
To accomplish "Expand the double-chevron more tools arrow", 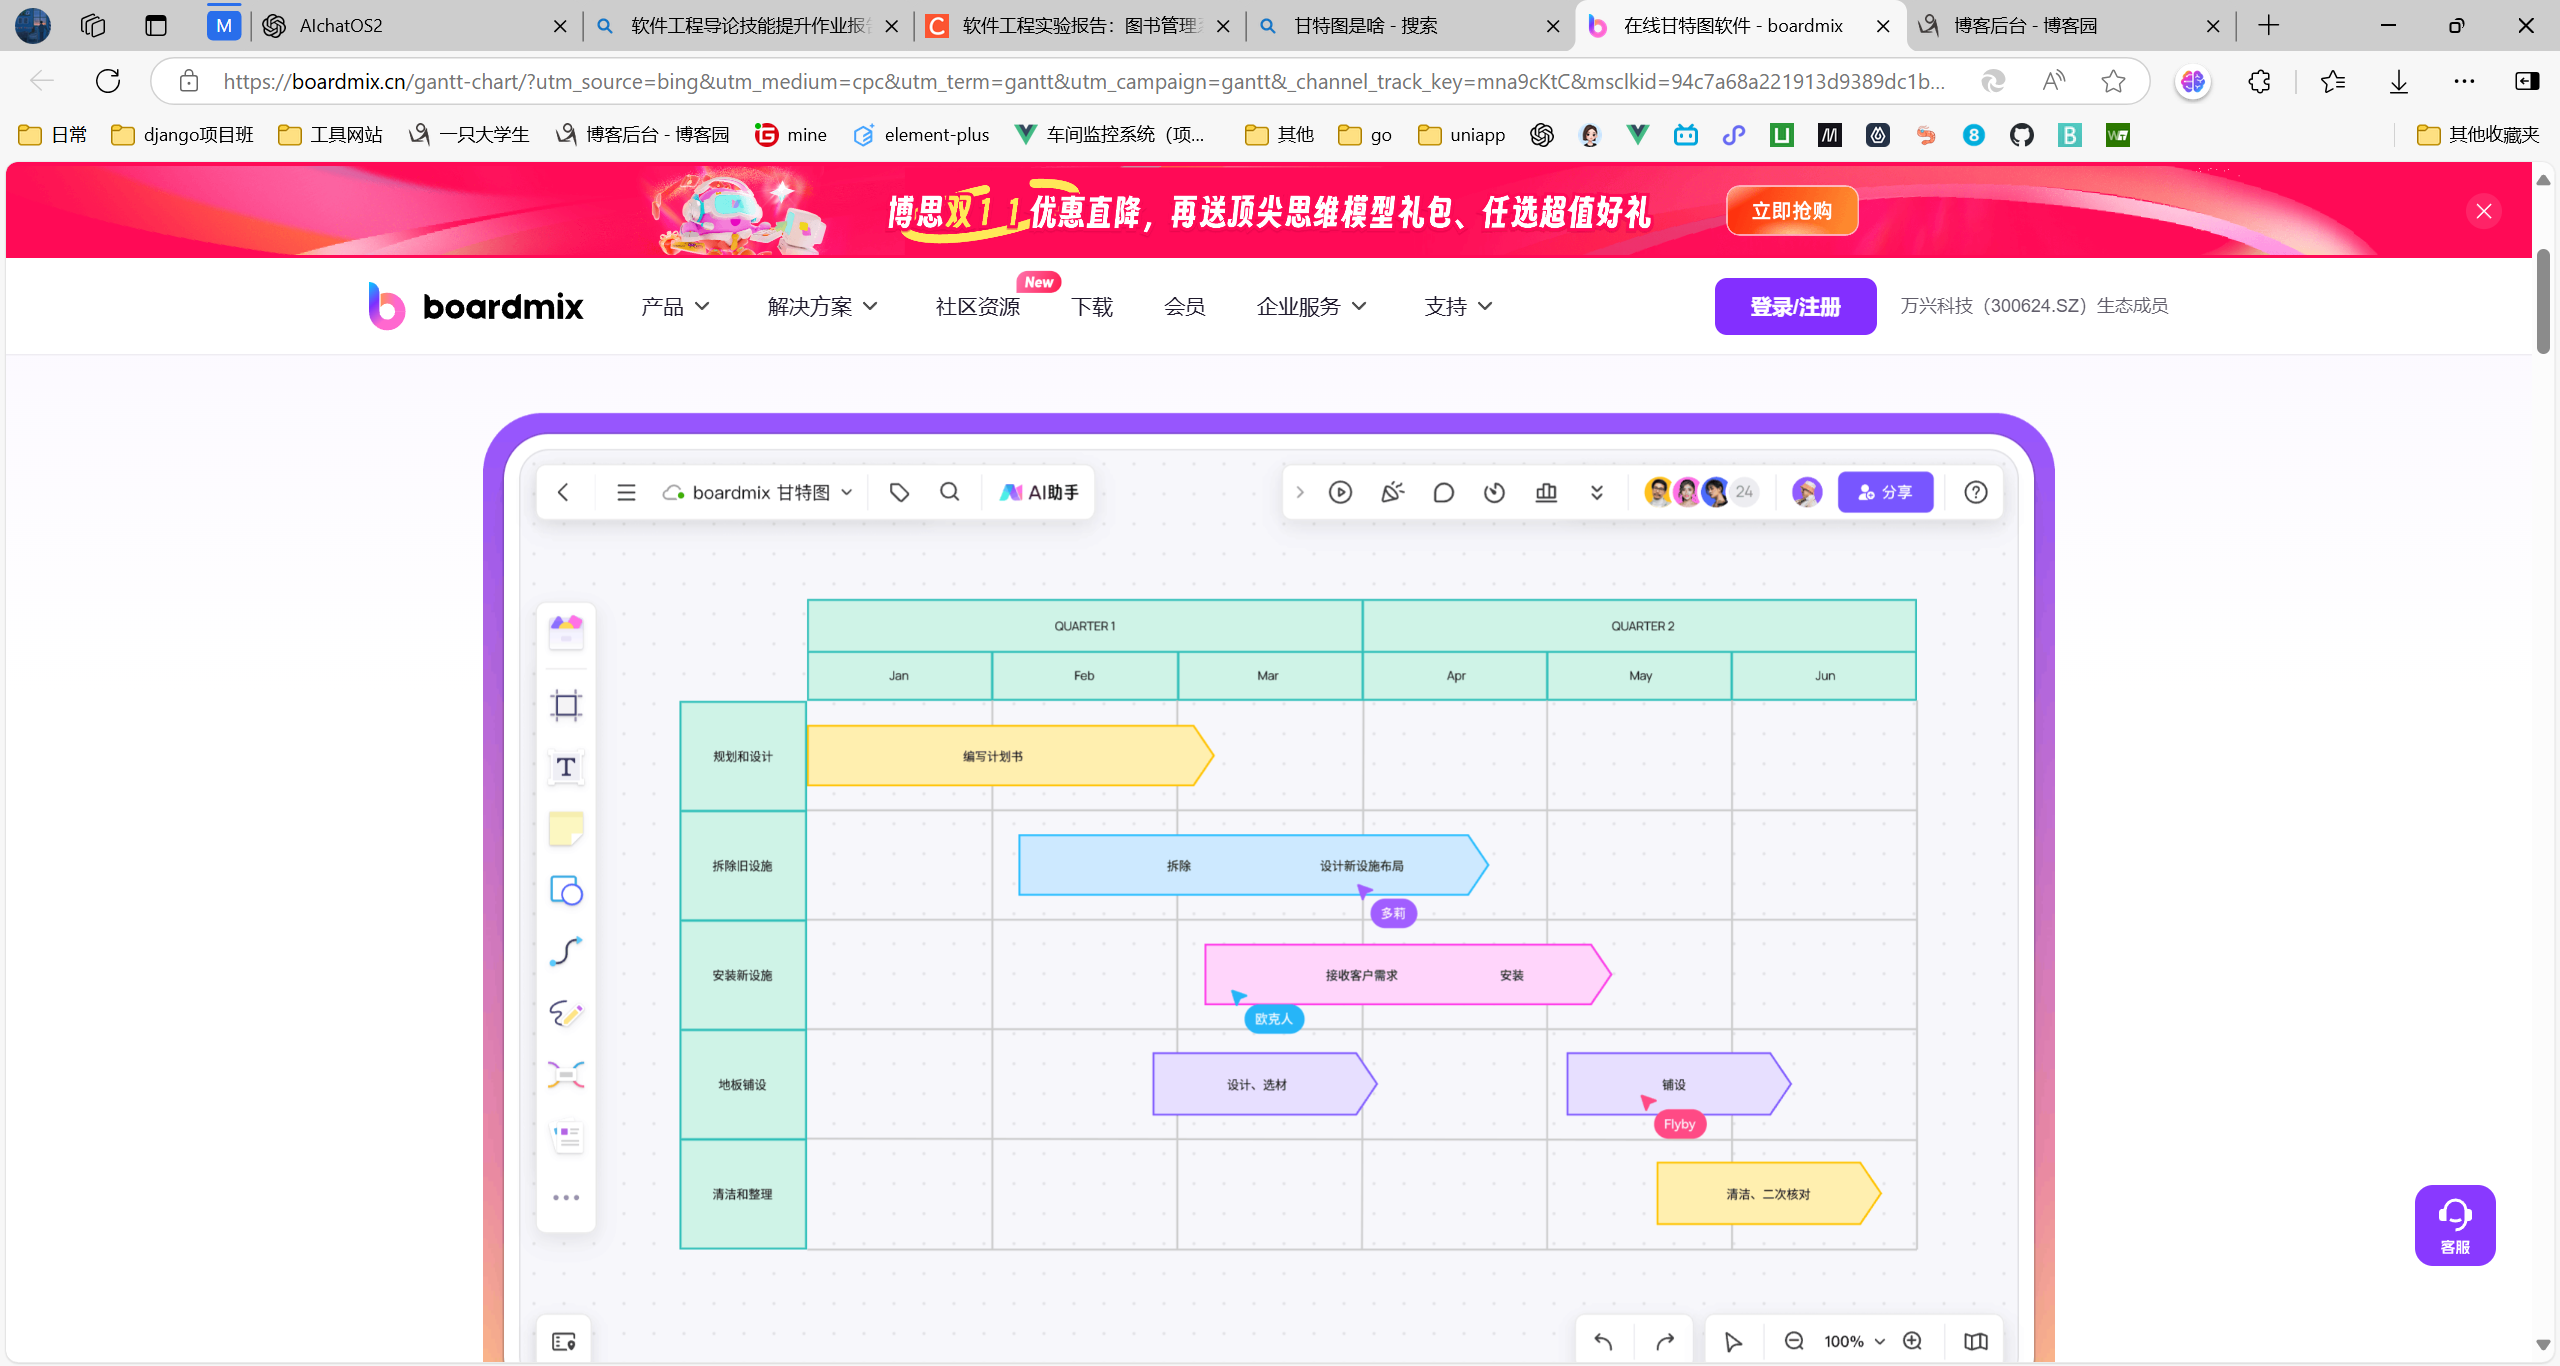I will (x=1597, y=492).
